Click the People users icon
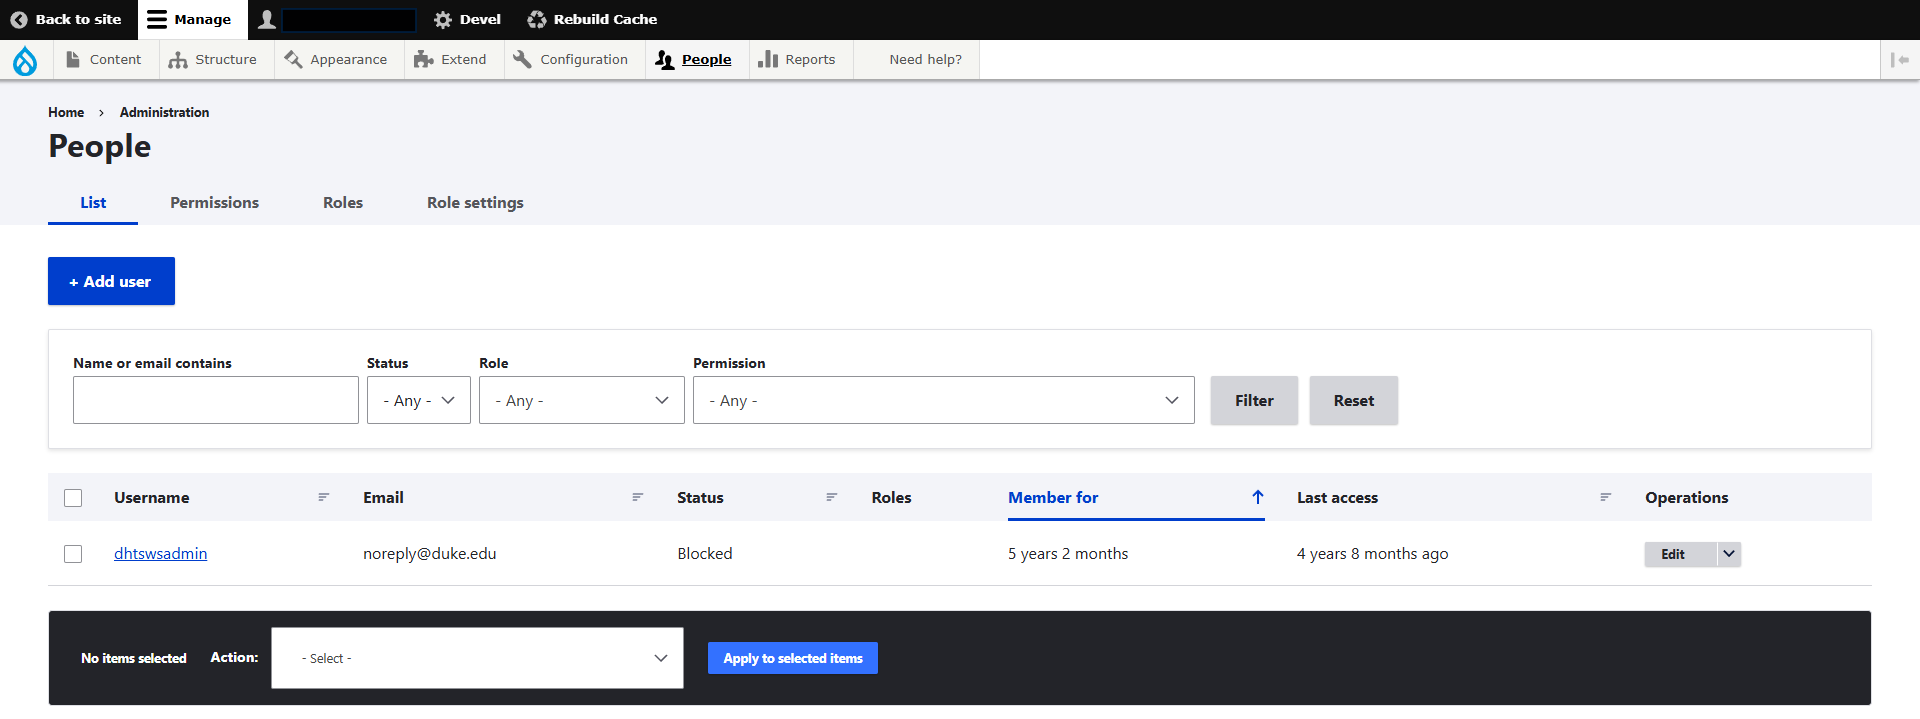The width and height of the screenshot is (1920, 719). [665, 60]
